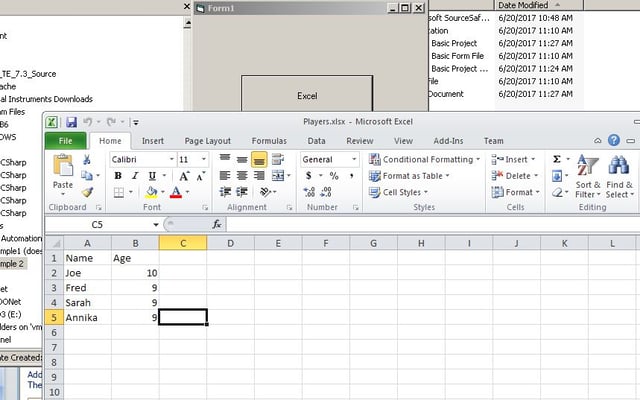Open the text Orientation options
The image size is (640, 400).
(x=266, y=192)
